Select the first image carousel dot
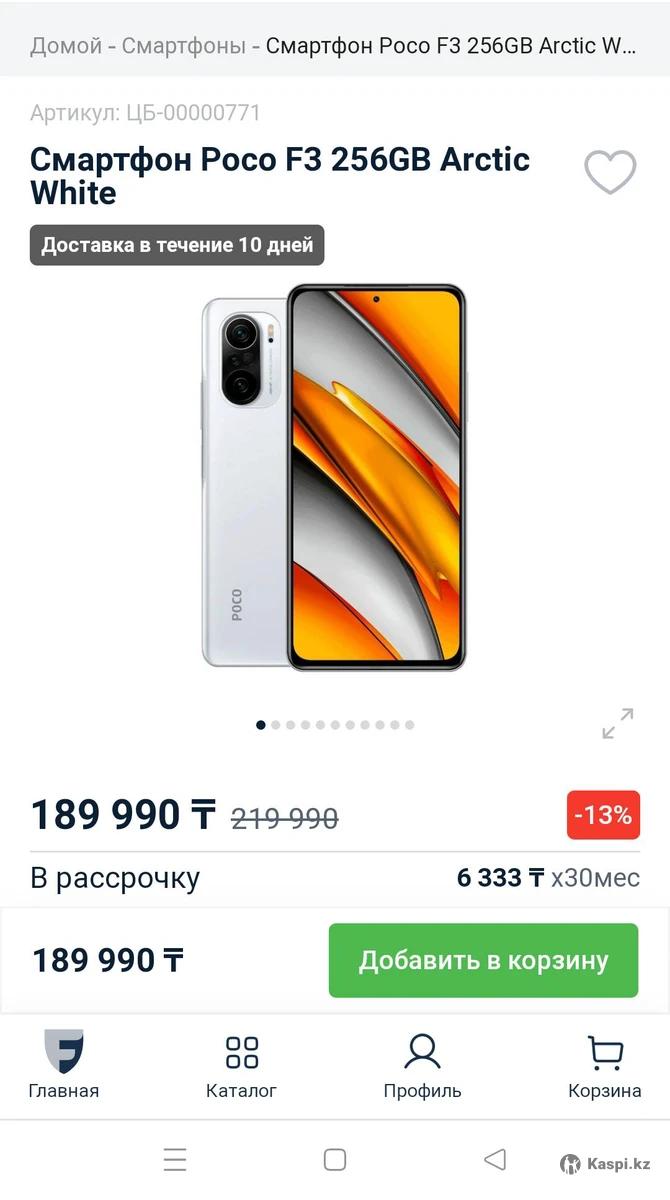 point(261,725)
